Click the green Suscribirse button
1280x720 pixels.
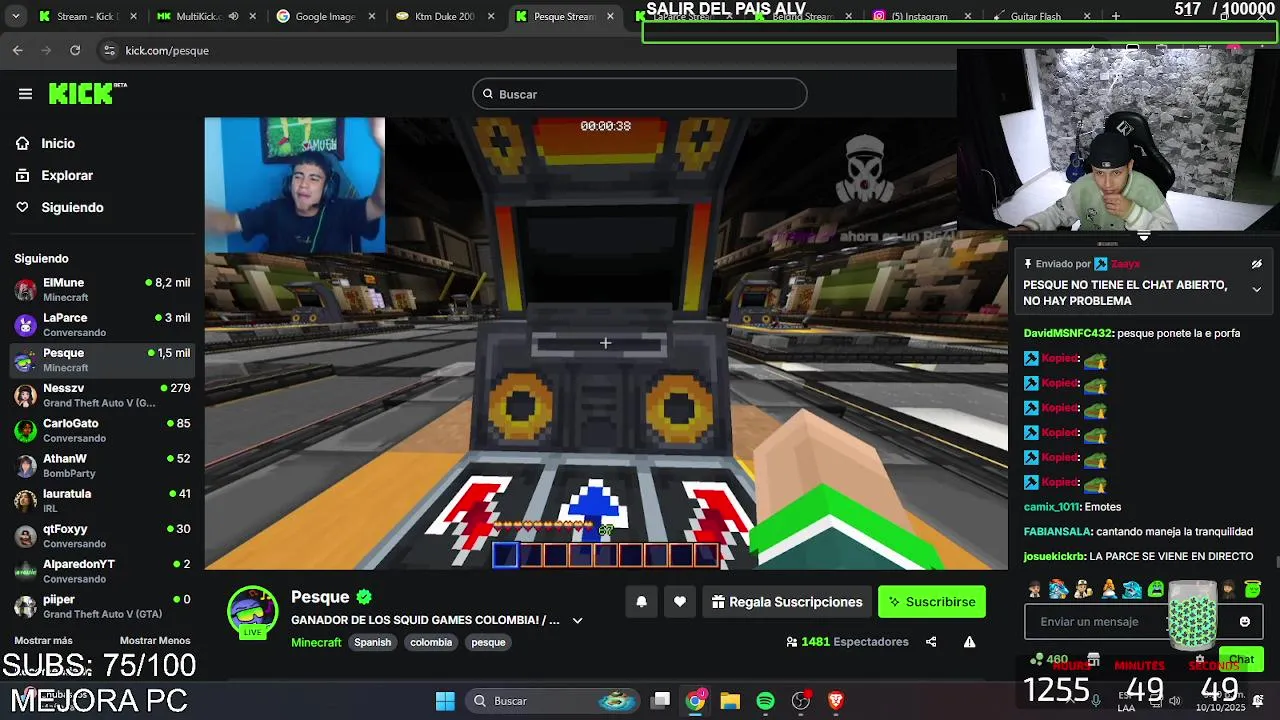coord(932,602)
